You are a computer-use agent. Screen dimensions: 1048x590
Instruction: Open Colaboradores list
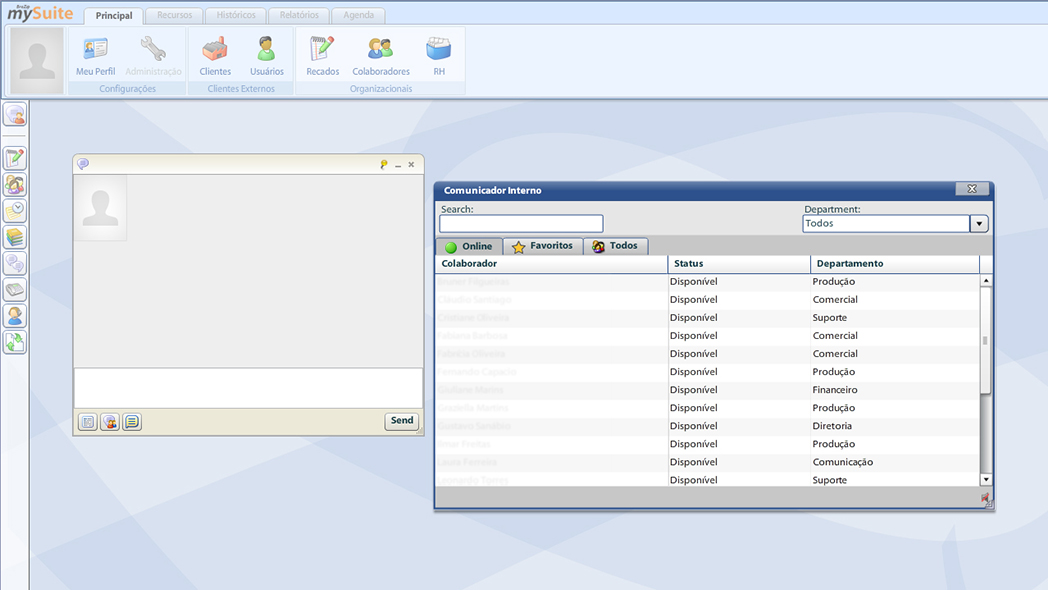381,56
